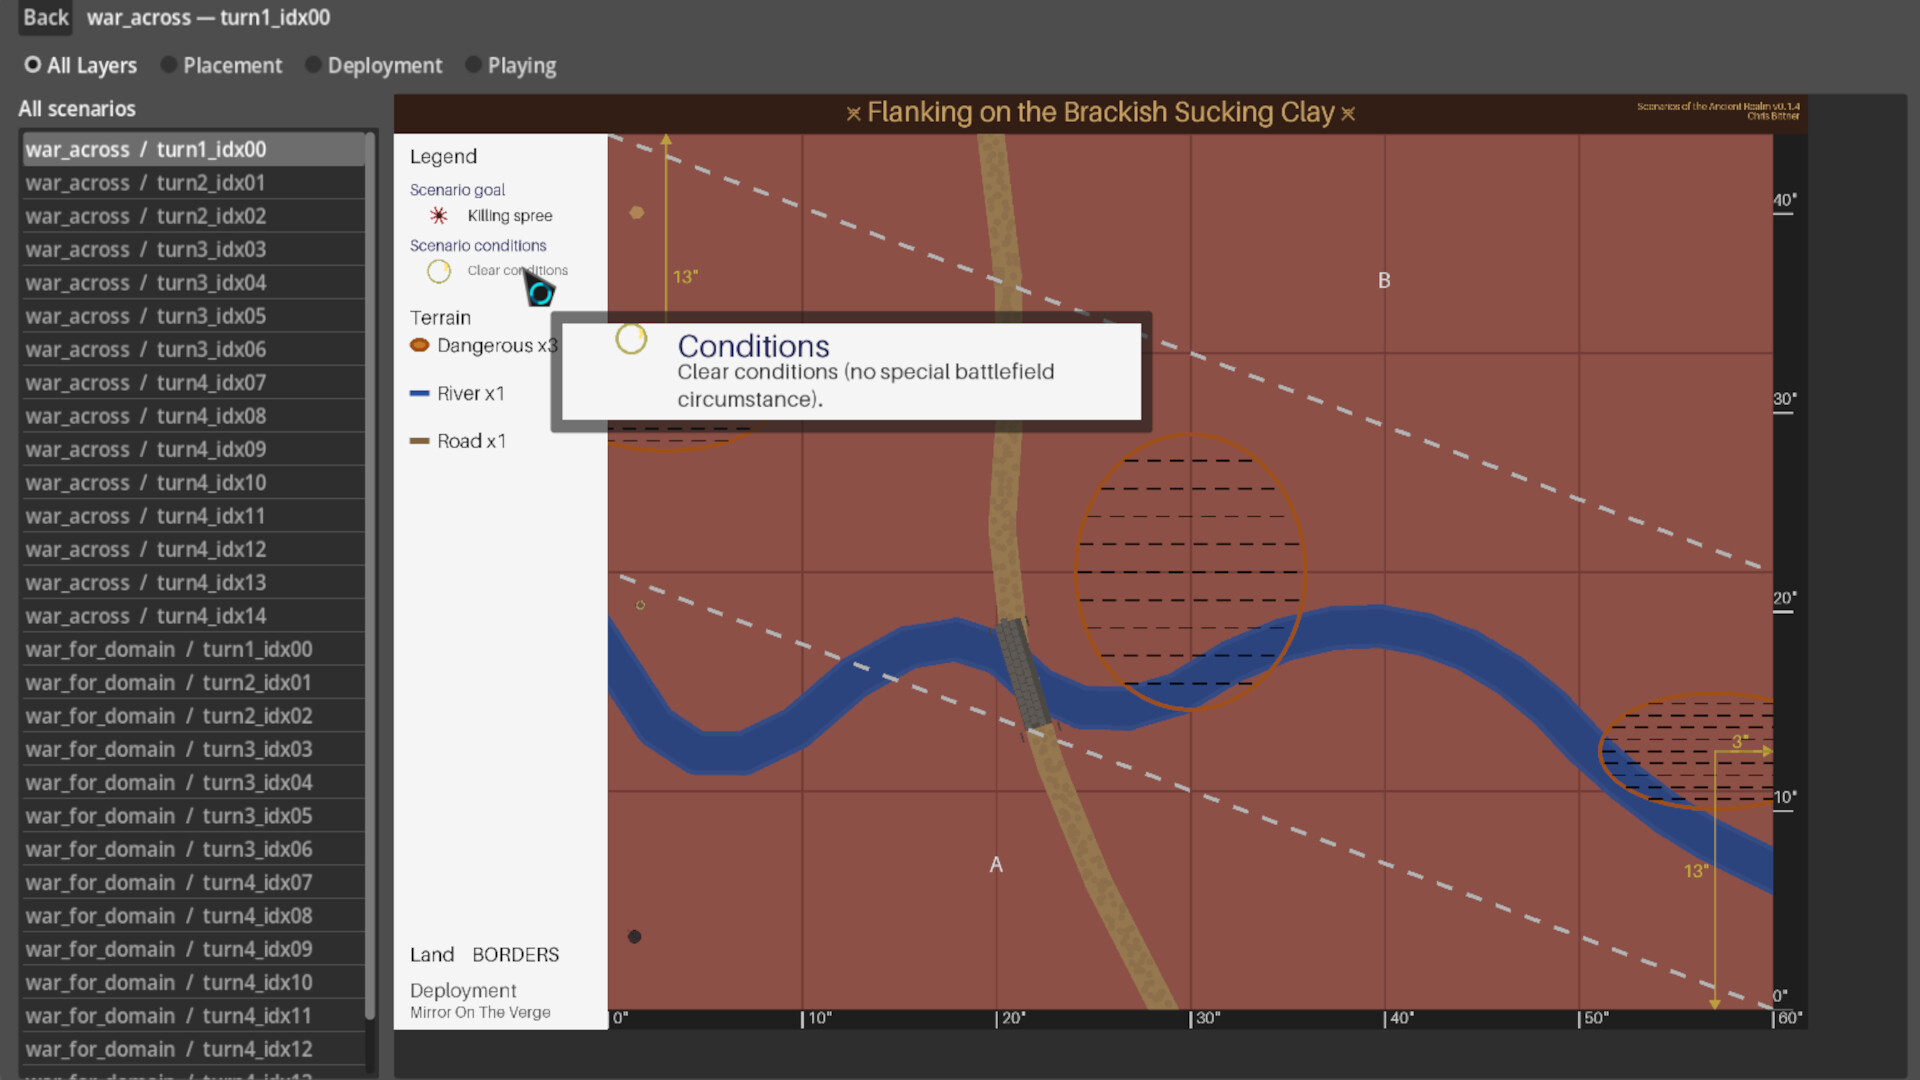The width and height of the screenshot is (1920, 1080).
Task: Click the Road legend brown line icon
Action: 419,441
